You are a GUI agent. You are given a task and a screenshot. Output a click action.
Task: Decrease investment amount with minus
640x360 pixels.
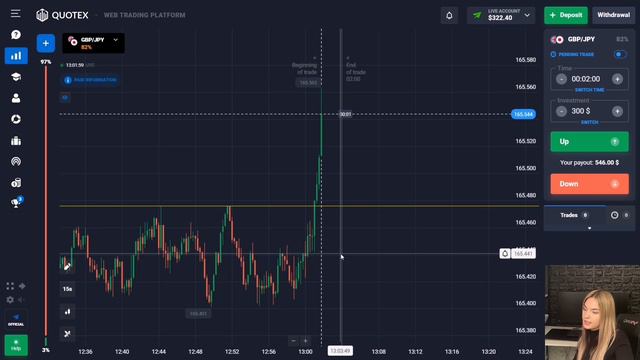click(561, 111)
